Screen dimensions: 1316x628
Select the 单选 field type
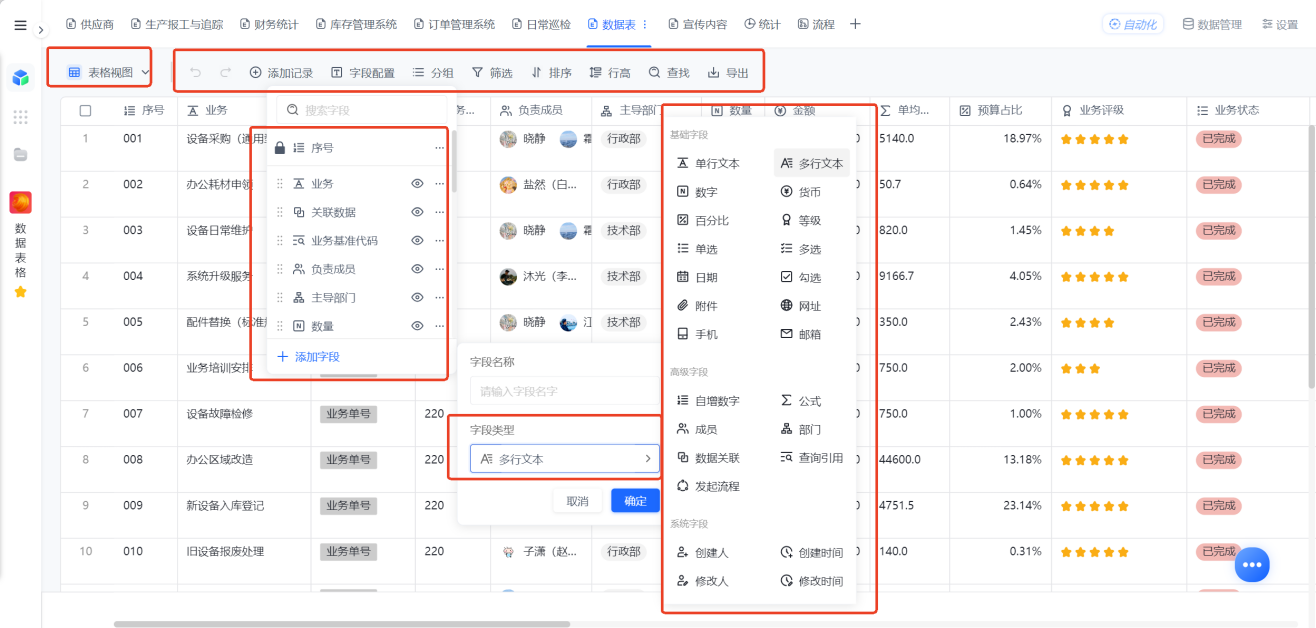click(698, 249)
